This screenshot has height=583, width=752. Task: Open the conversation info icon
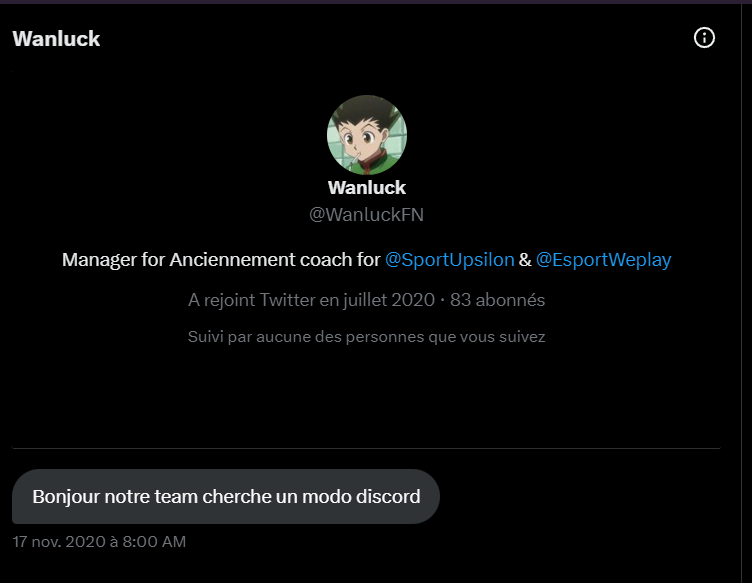point(704,37)
